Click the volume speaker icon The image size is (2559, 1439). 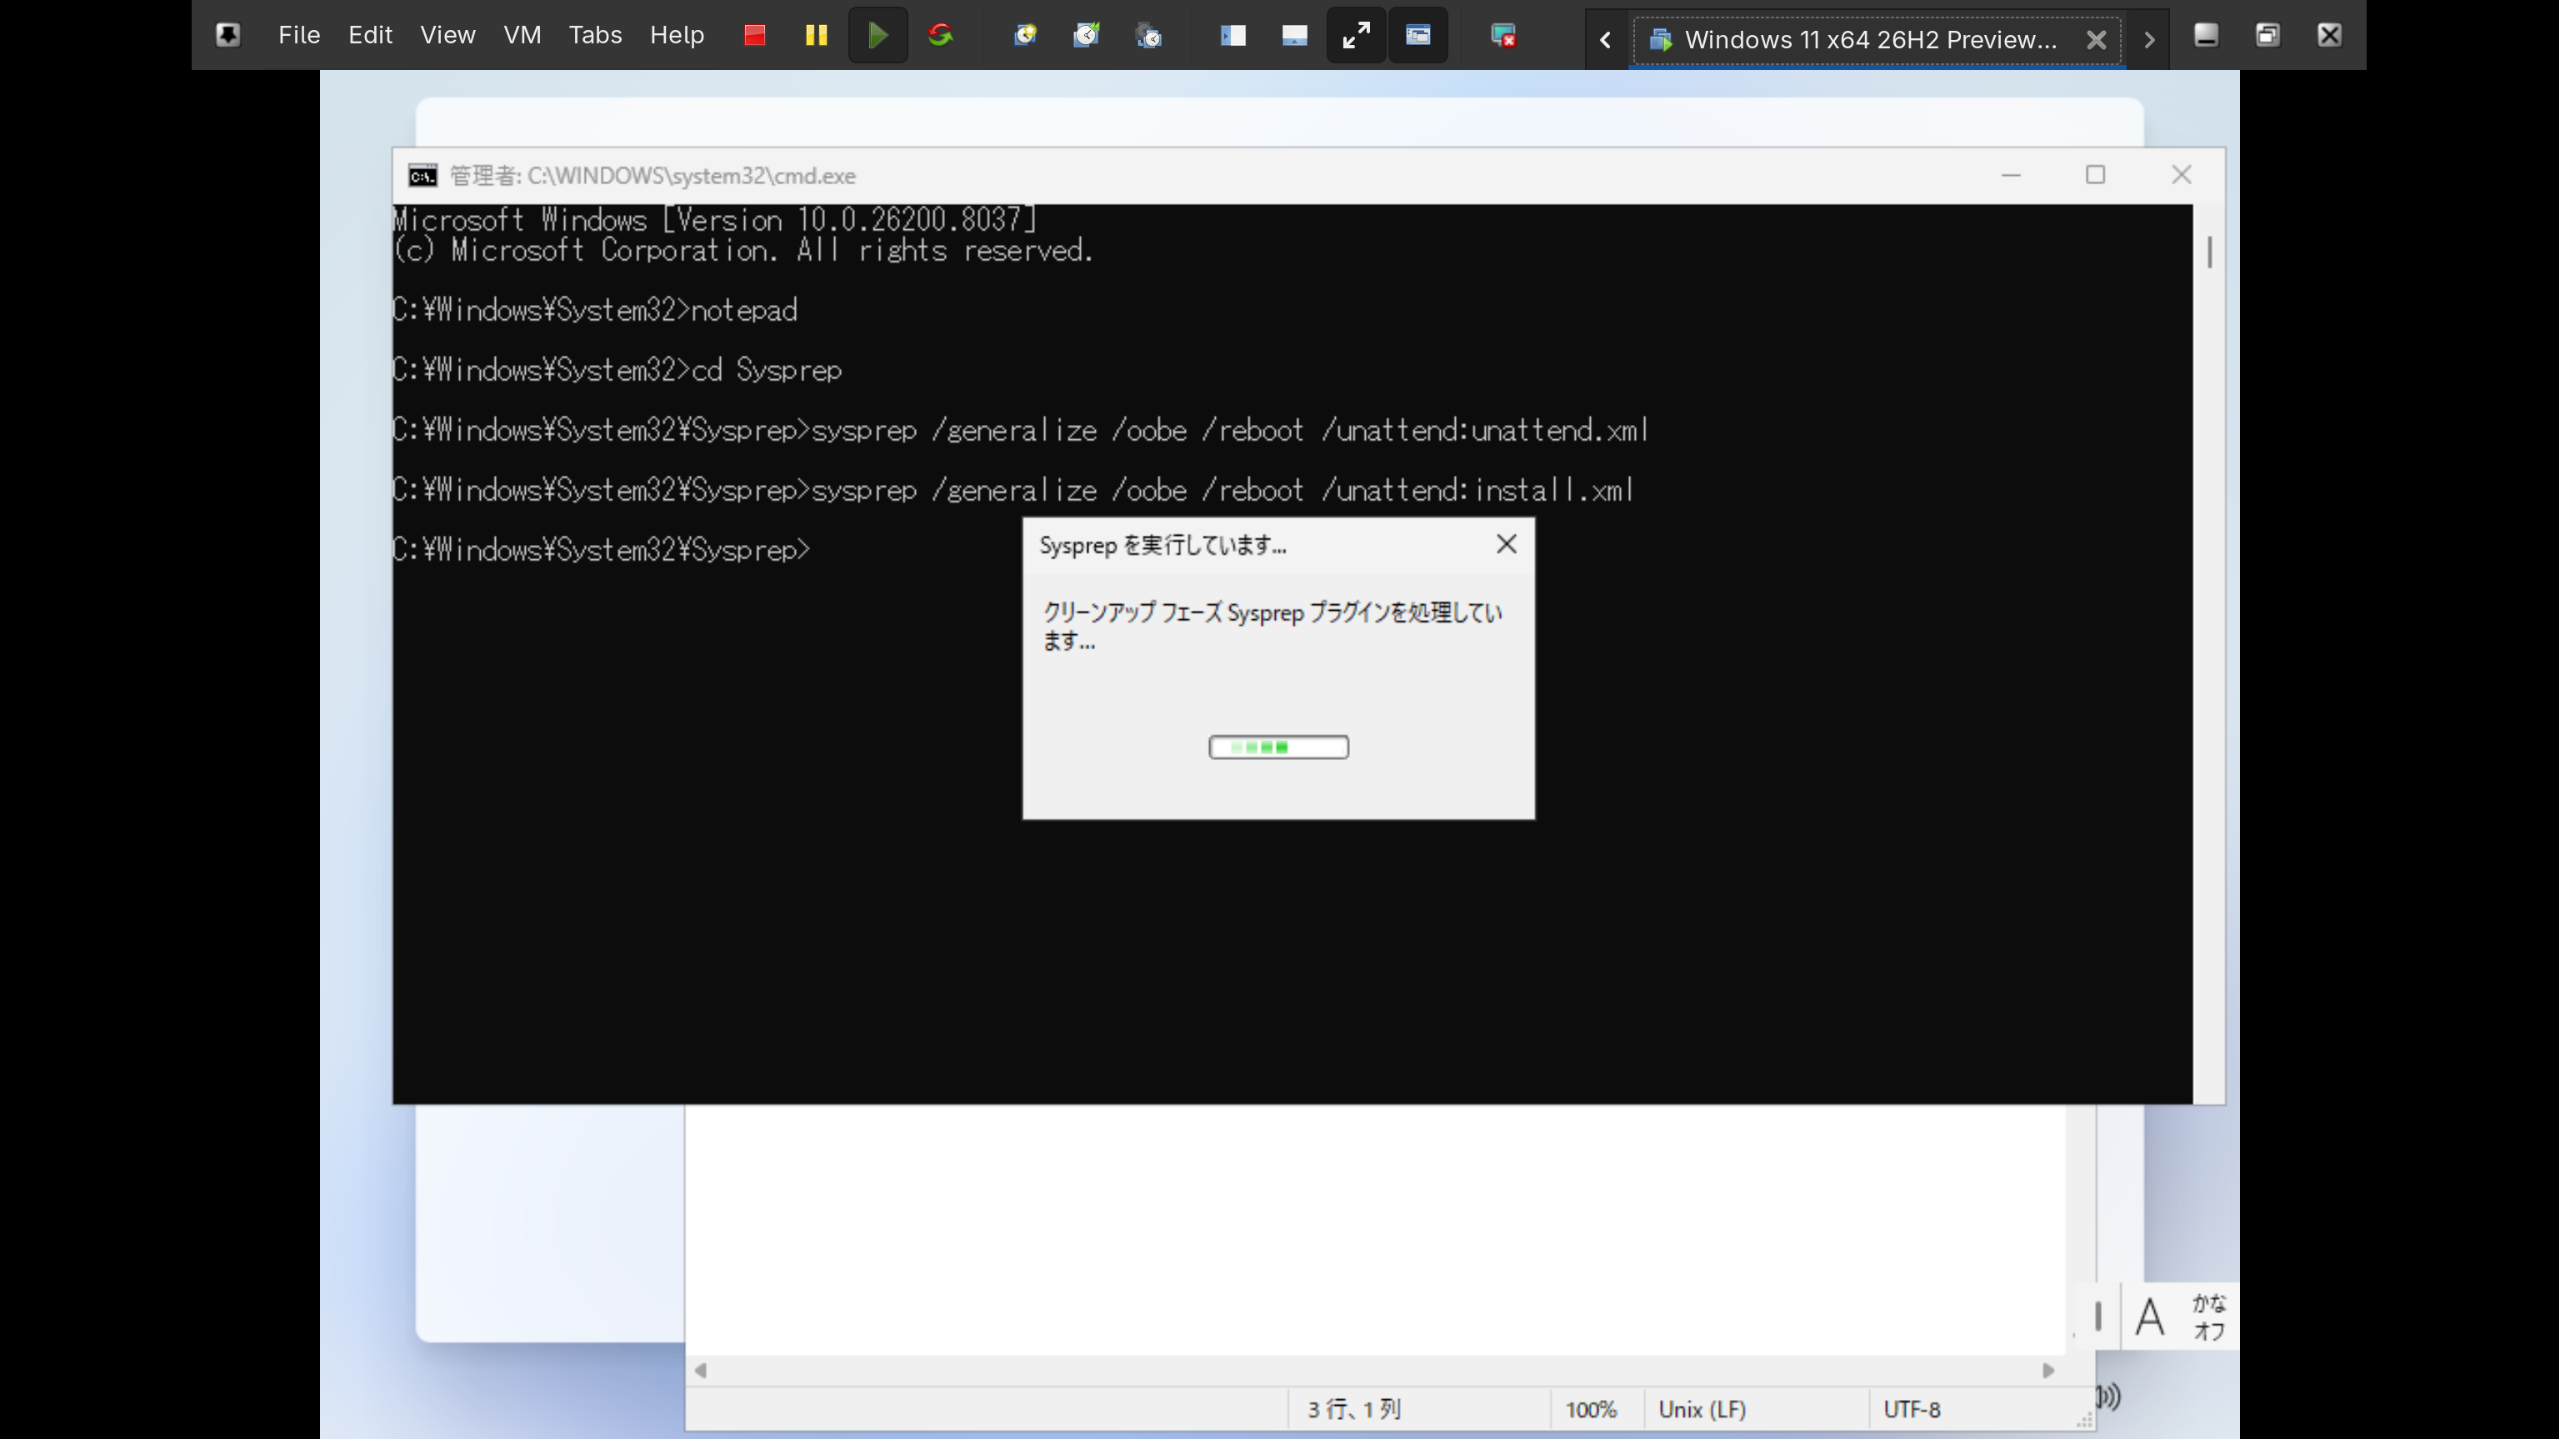click(x=2110, y=1396)
